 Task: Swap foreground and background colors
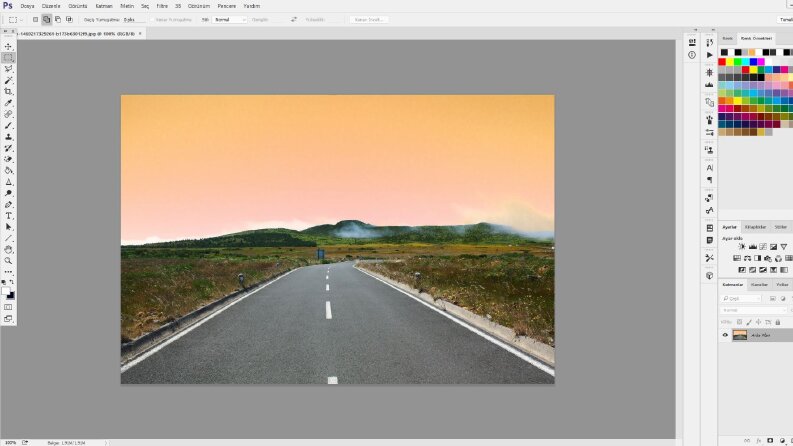(12, 282)
